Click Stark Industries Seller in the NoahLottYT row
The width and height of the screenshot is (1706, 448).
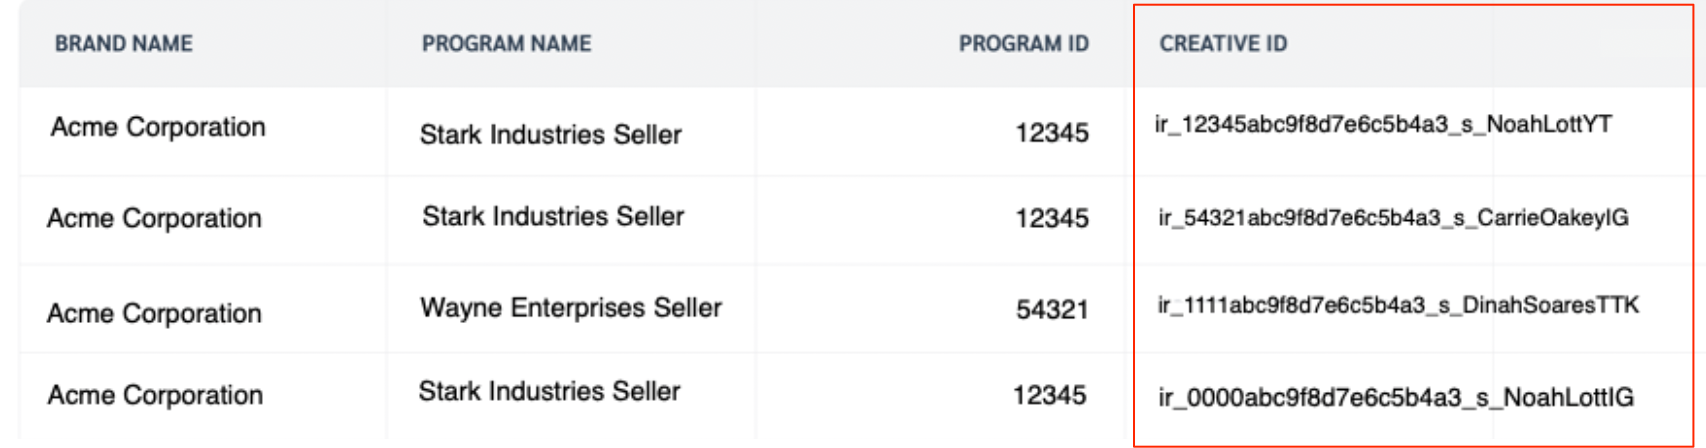[x=550, y=135]
